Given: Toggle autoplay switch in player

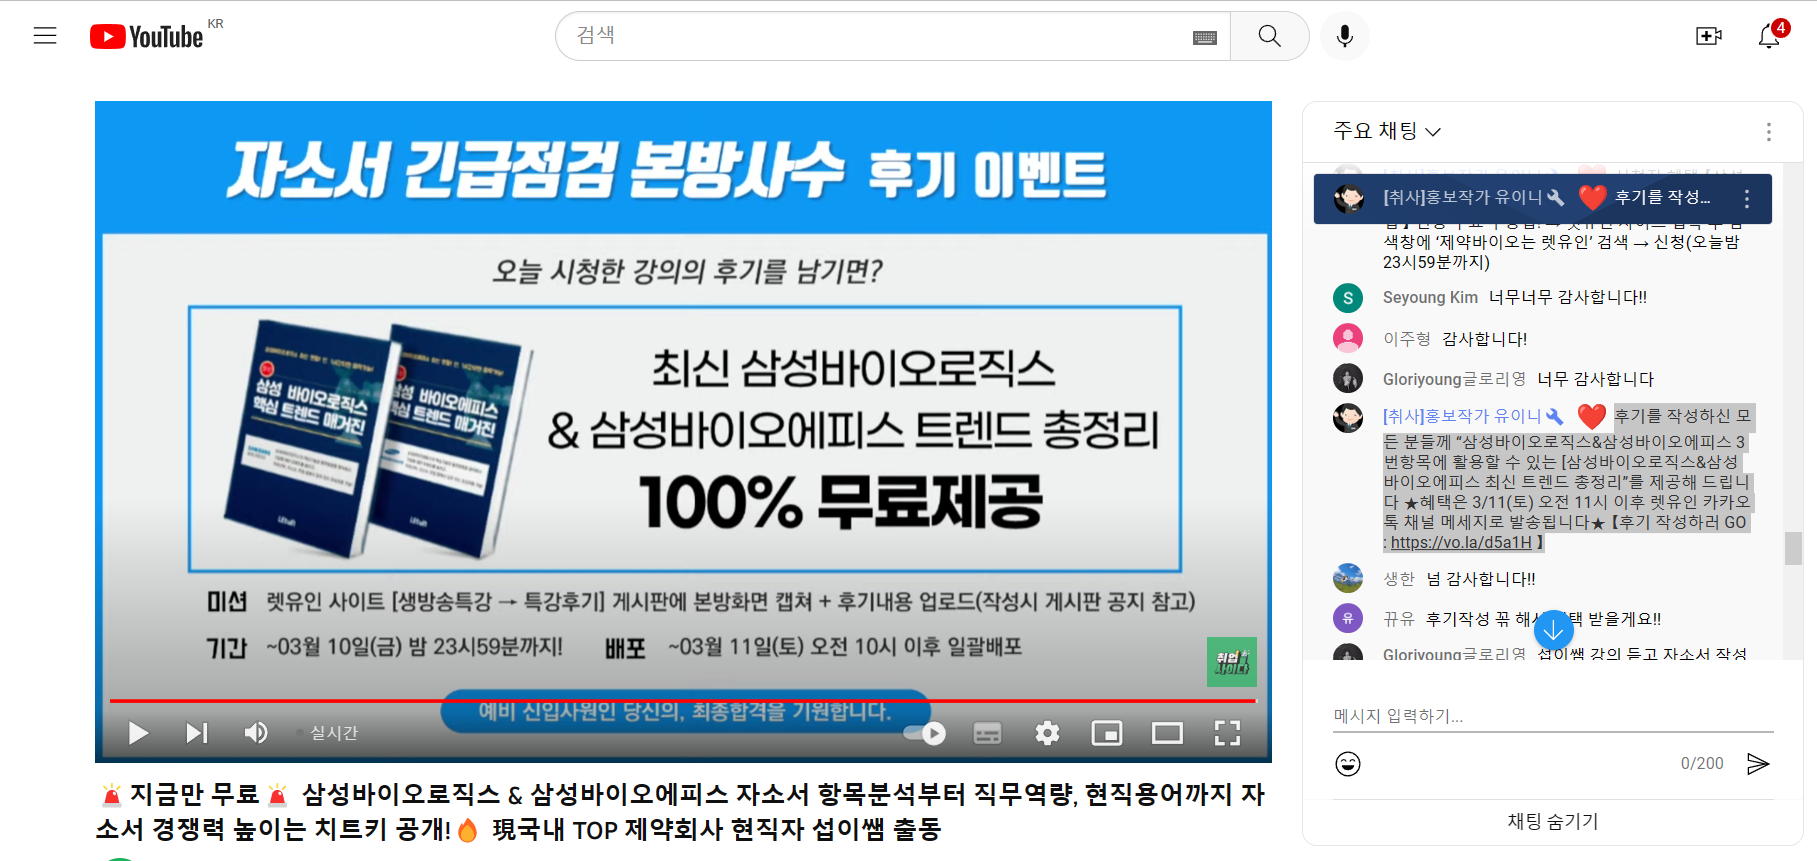Looking at the screenshot, I should (924, 733).
